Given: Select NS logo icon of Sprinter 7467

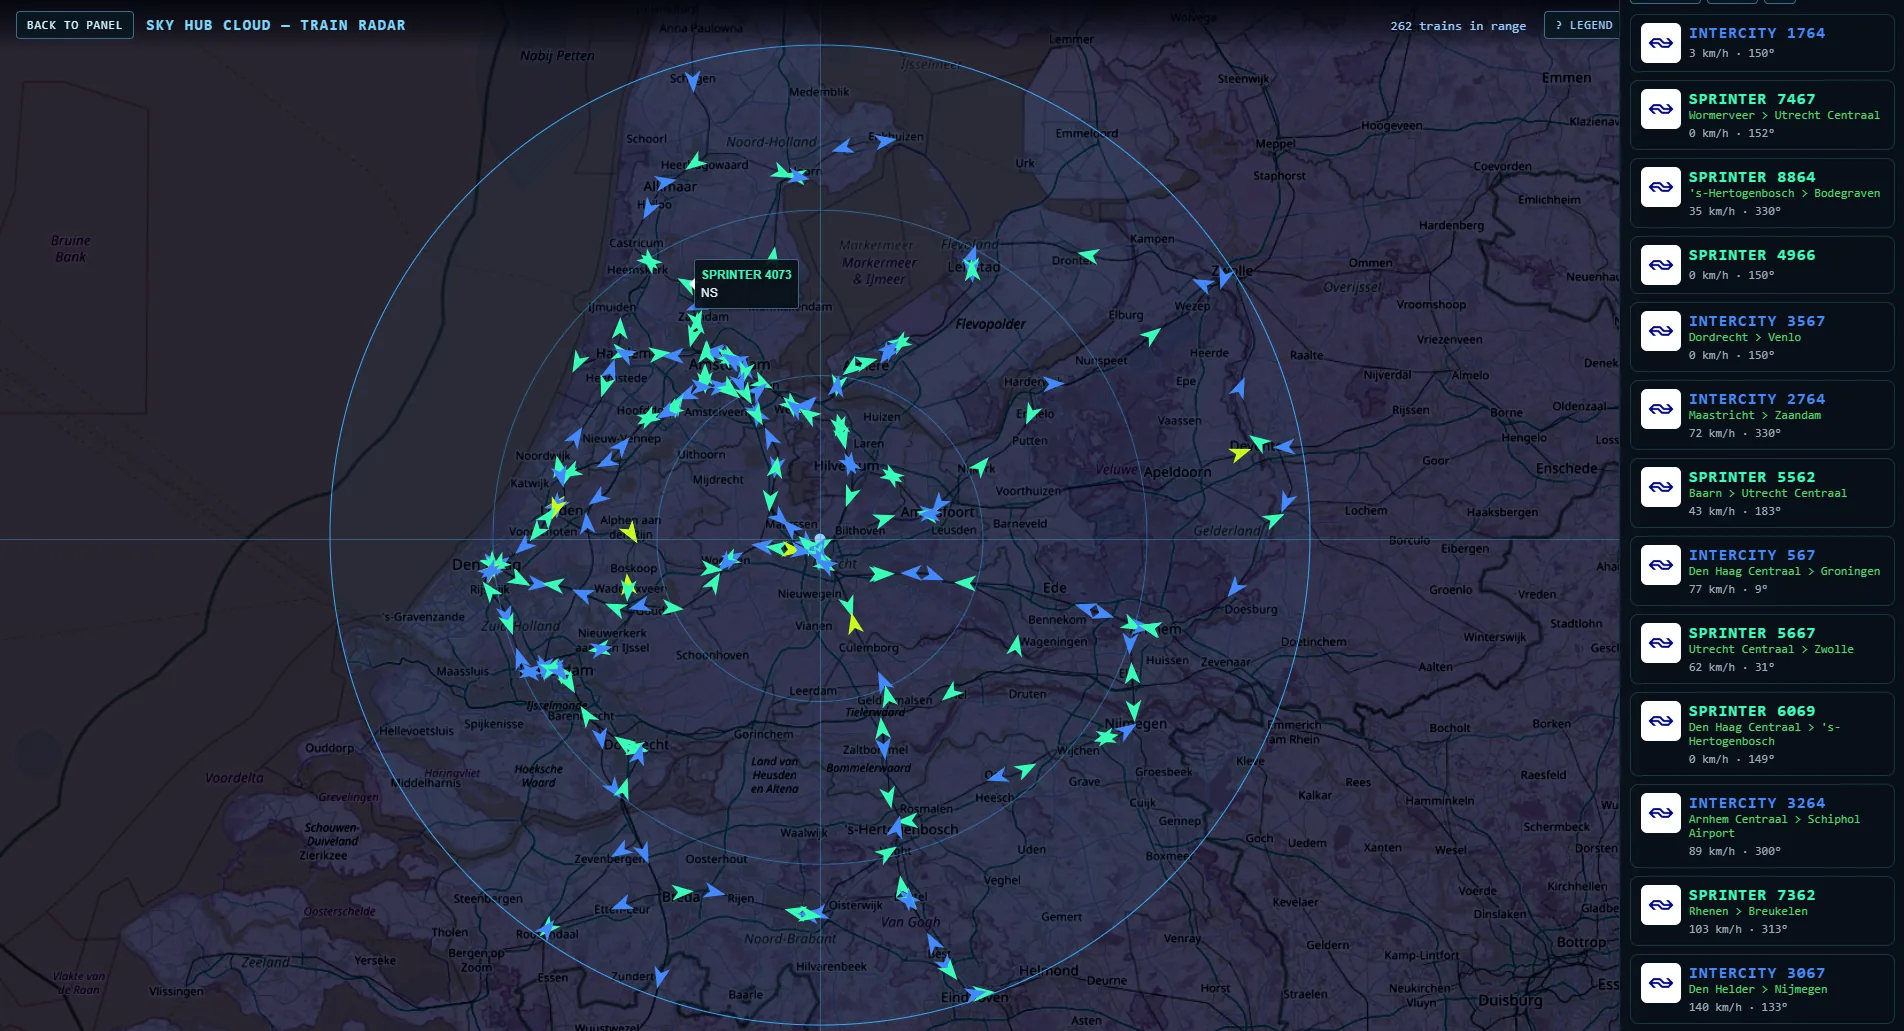Looking at the screenshot, I should (1661, 109).
